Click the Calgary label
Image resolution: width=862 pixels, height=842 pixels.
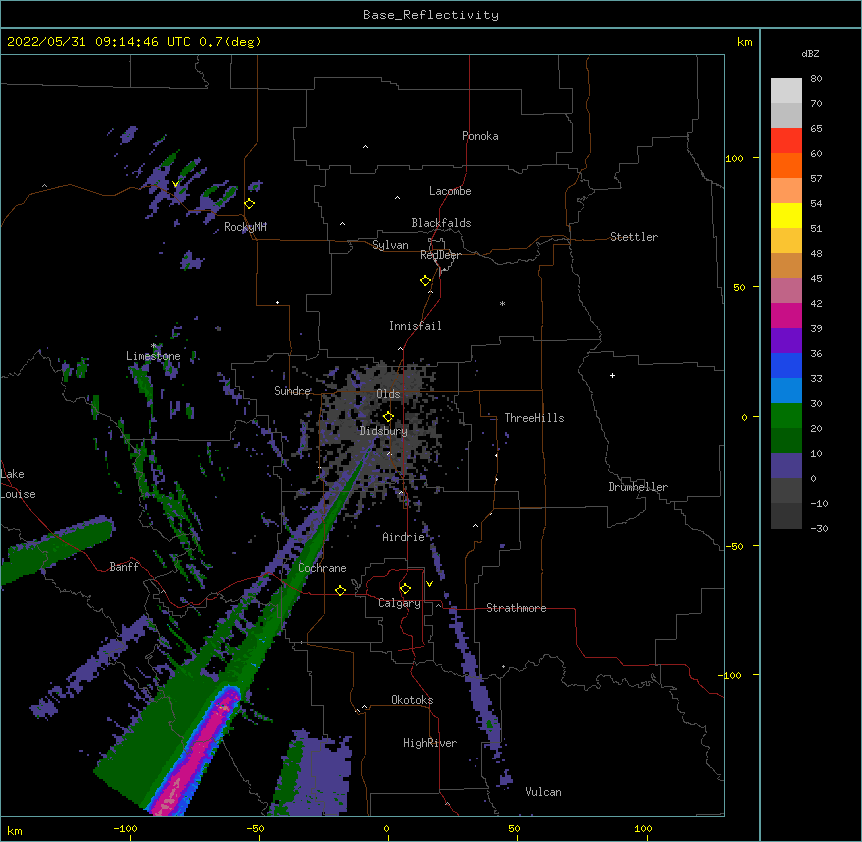pyautogui.click(x=399, y=603)
